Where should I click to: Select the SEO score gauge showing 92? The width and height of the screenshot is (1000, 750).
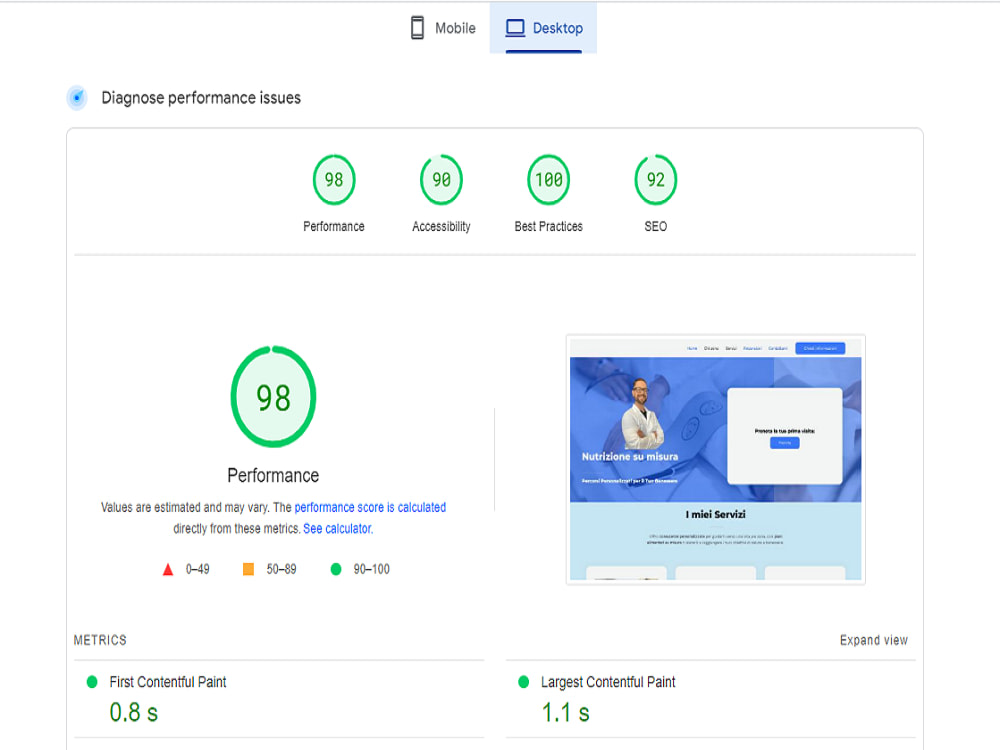pyautogui.click(x=655, y=179)
